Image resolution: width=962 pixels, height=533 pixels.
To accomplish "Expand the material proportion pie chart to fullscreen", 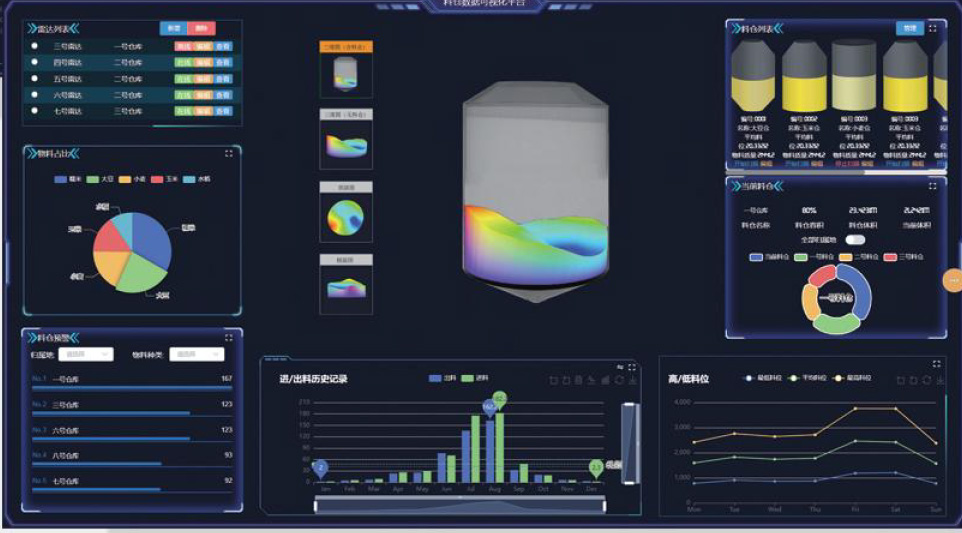I will tap(229, 153).
